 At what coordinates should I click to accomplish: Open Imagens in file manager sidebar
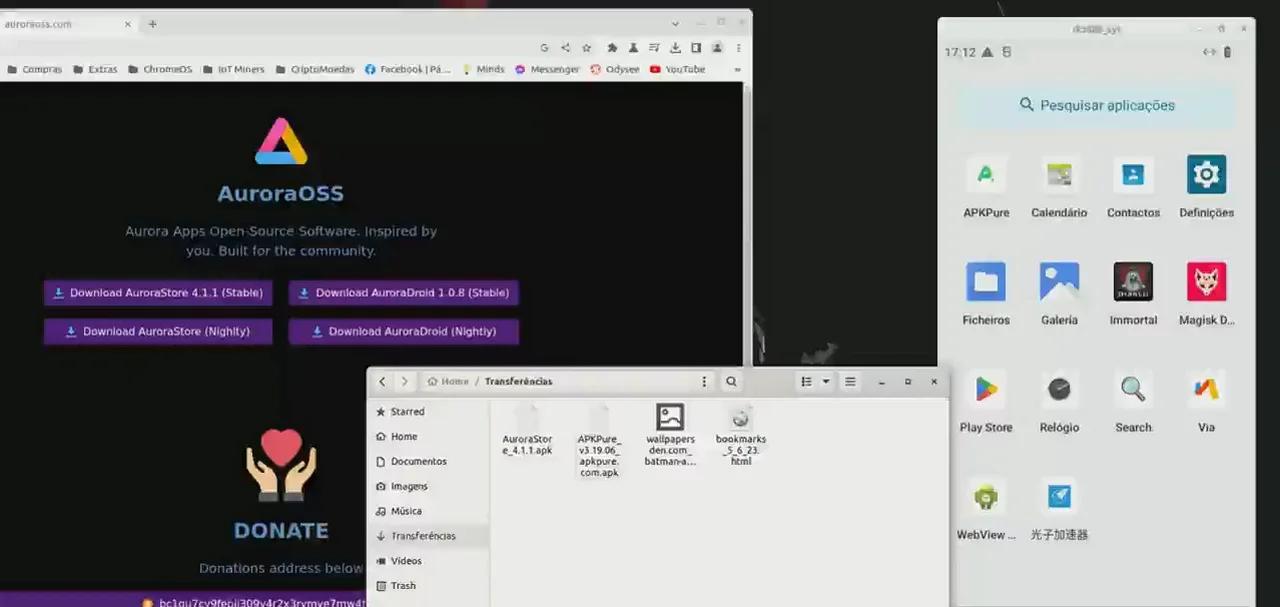[x=428, y=487]
